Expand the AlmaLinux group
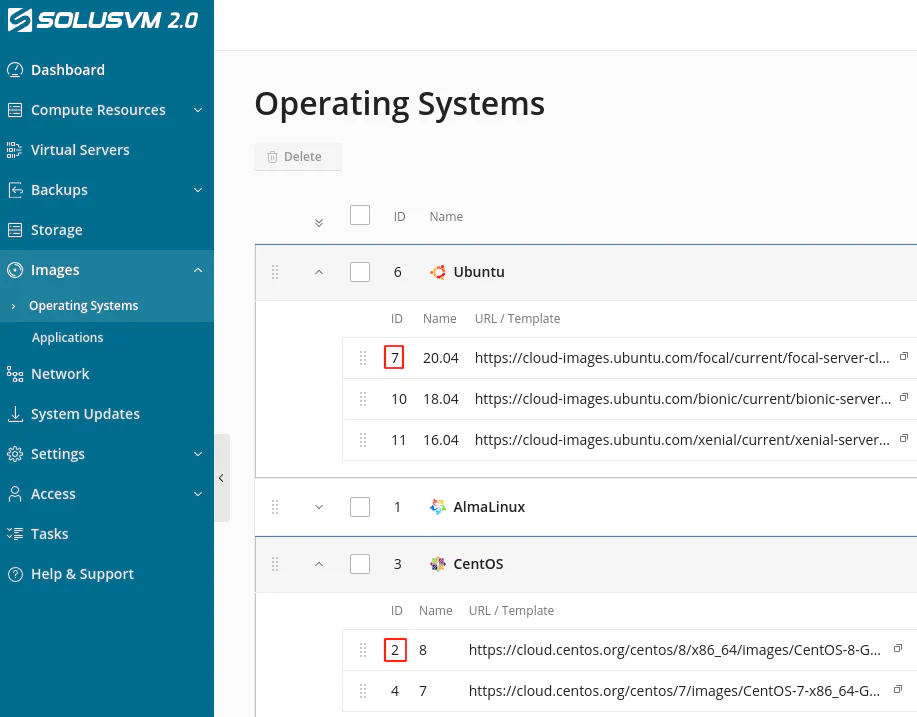 coord(318,507)
